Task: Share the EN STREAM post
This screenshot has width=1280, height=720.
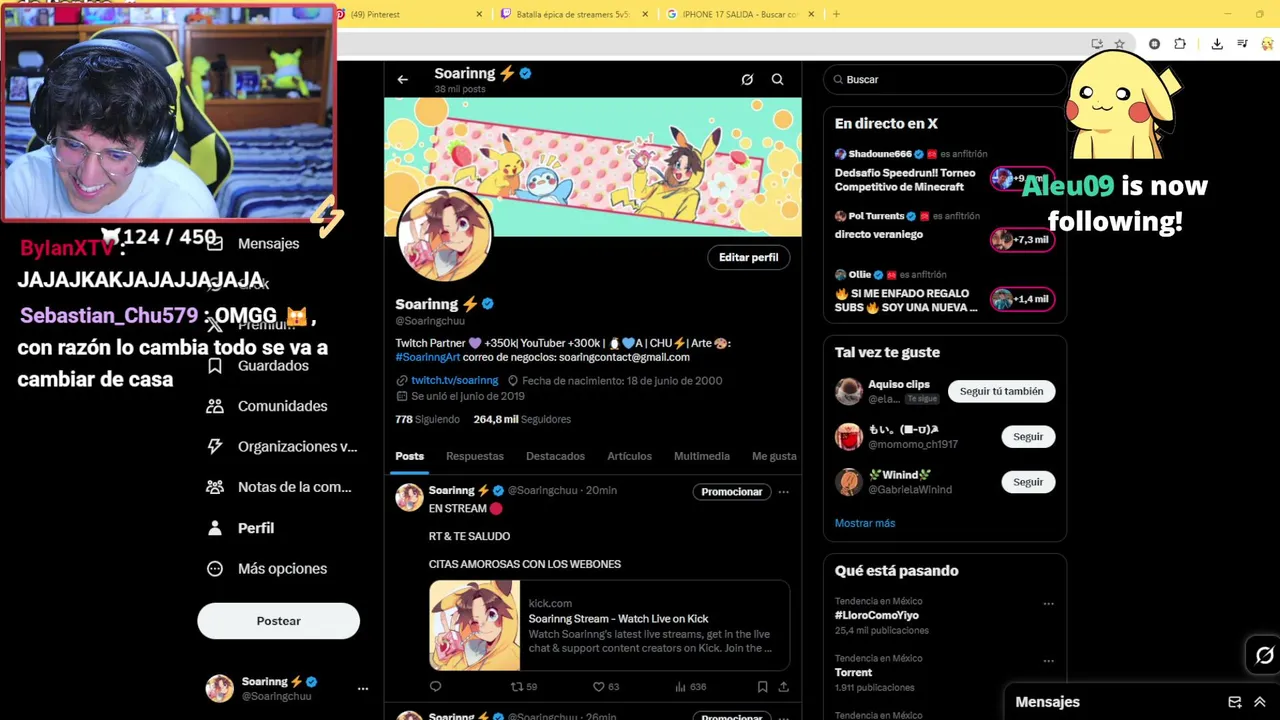Action: pyautogui.click(x=783, y=686)
